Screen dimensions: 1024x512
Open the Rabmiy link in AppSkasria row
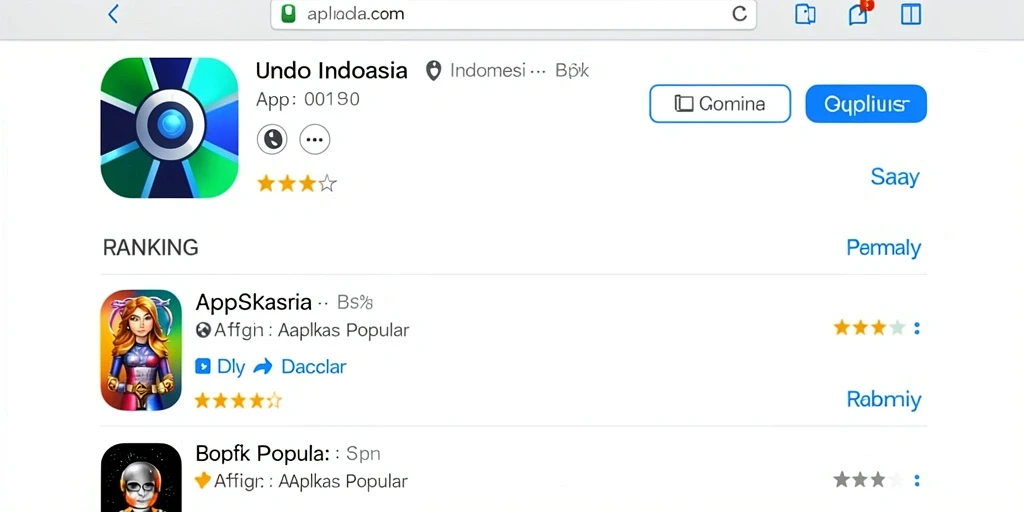point(884,399)
